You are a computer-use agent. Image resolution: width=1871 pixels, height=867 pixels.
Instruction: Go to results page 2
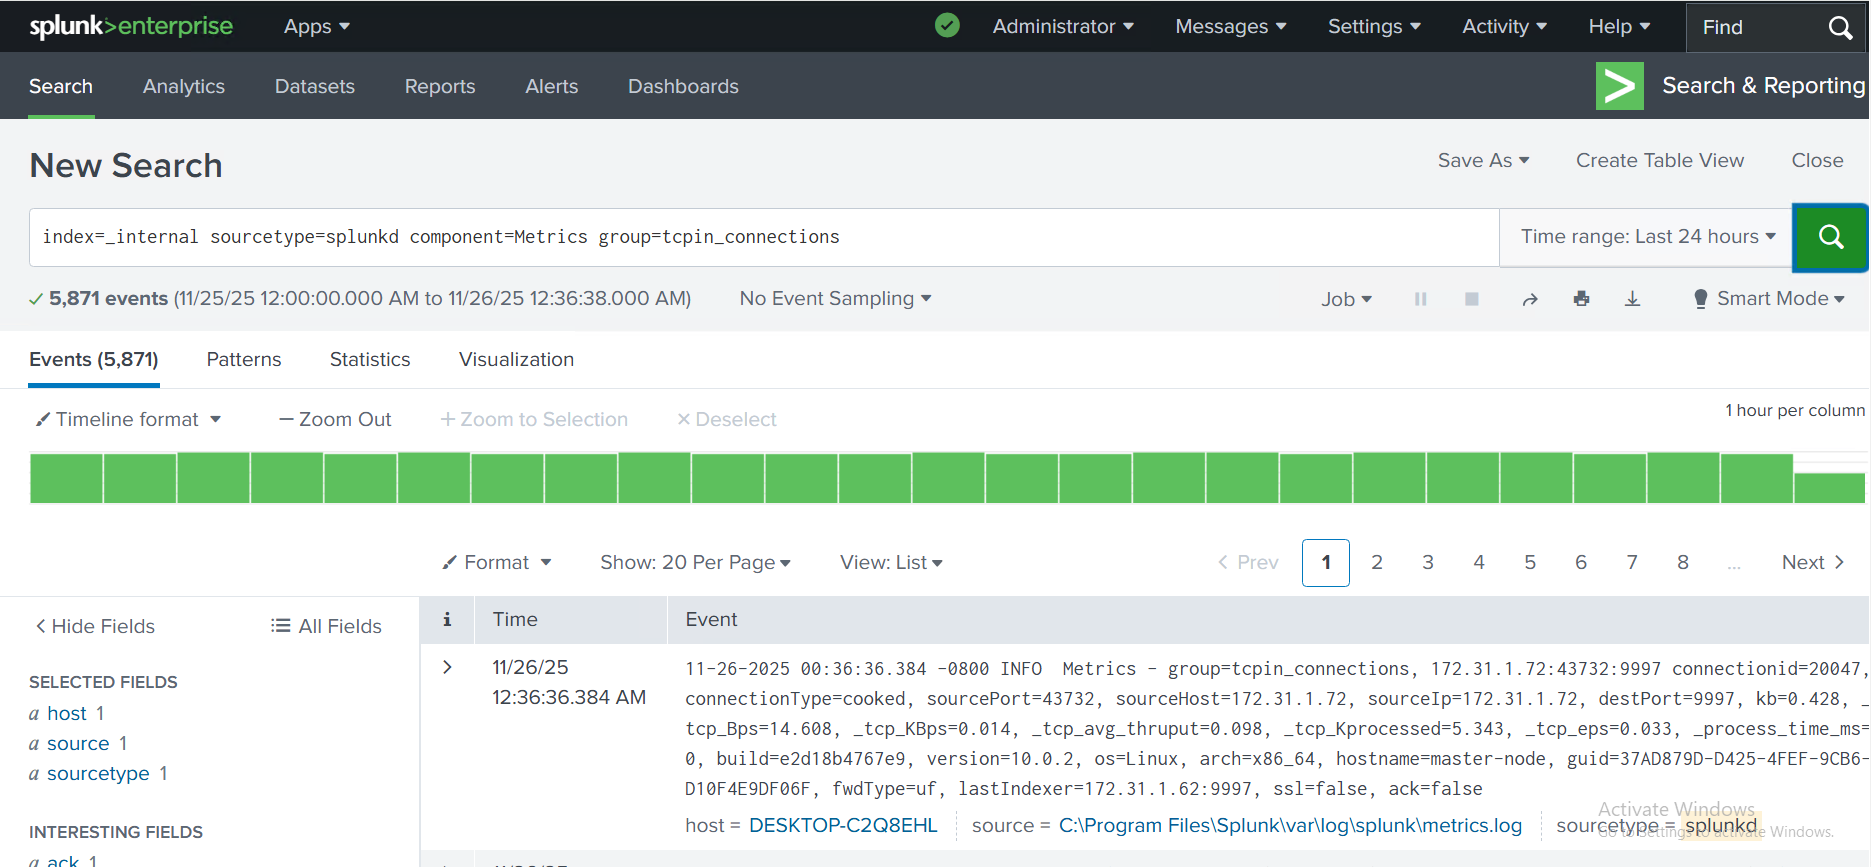pos(1377,563)
